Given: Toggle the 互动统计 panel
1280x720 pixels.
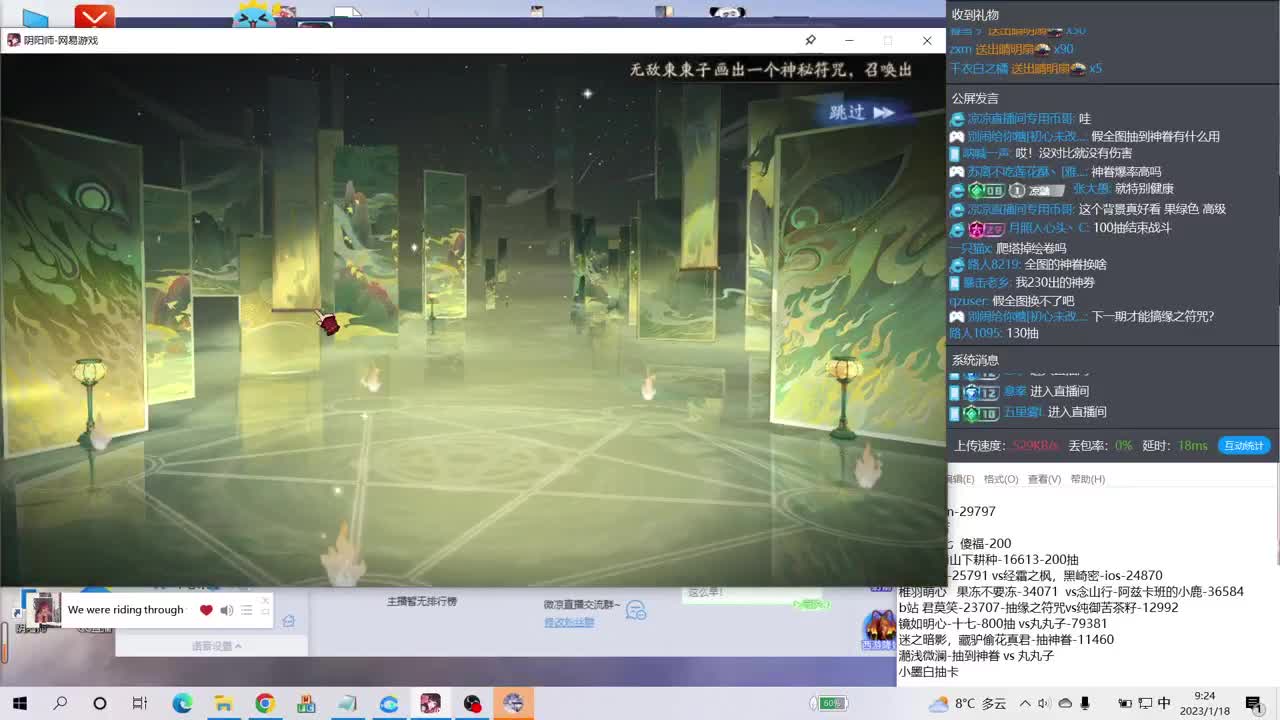Looking at the screenshot, I should pyautogui.click(x=1243, y=446).
